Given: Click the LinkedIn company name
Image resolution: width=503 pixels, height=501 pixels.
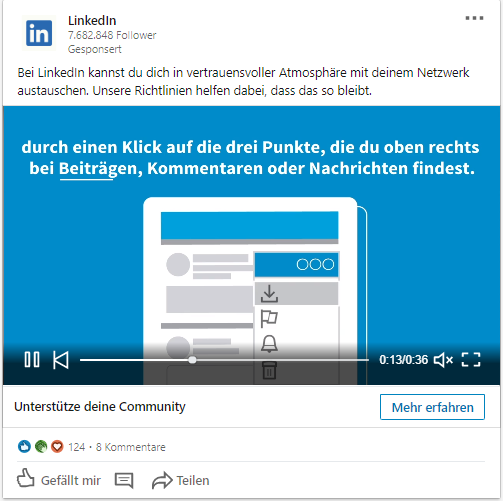Looking at the screenshot, I should [x=92, y=21].
